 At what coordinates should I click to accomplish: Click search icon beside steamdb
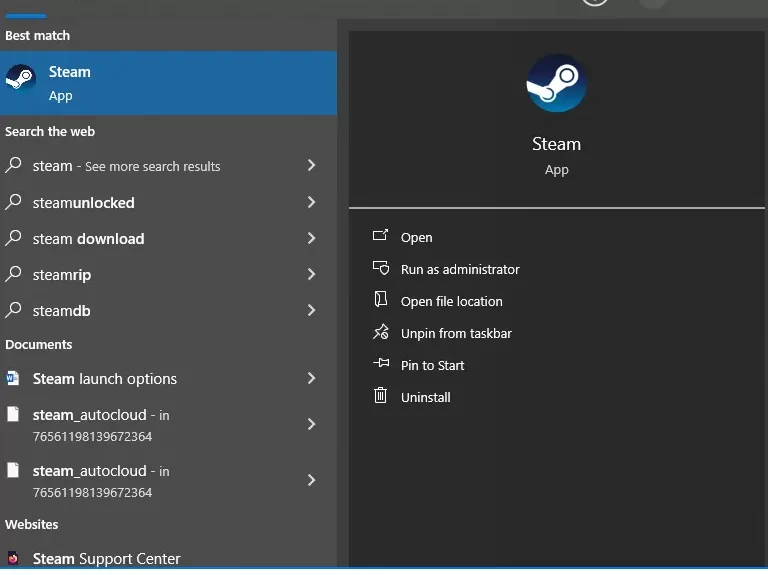point(14,310)
